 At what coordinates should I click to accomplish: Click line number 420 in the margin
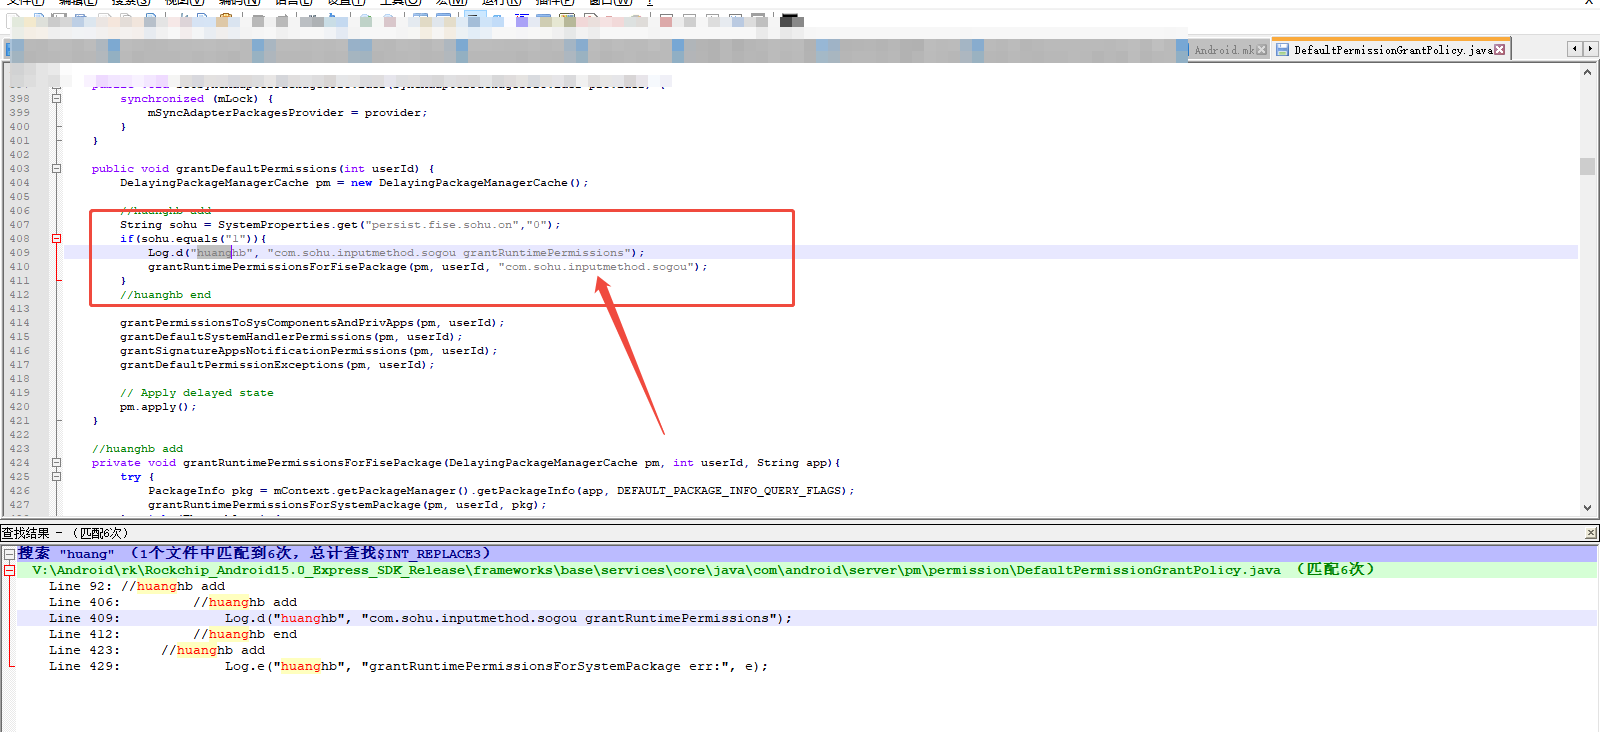click(x=20, y=407)
